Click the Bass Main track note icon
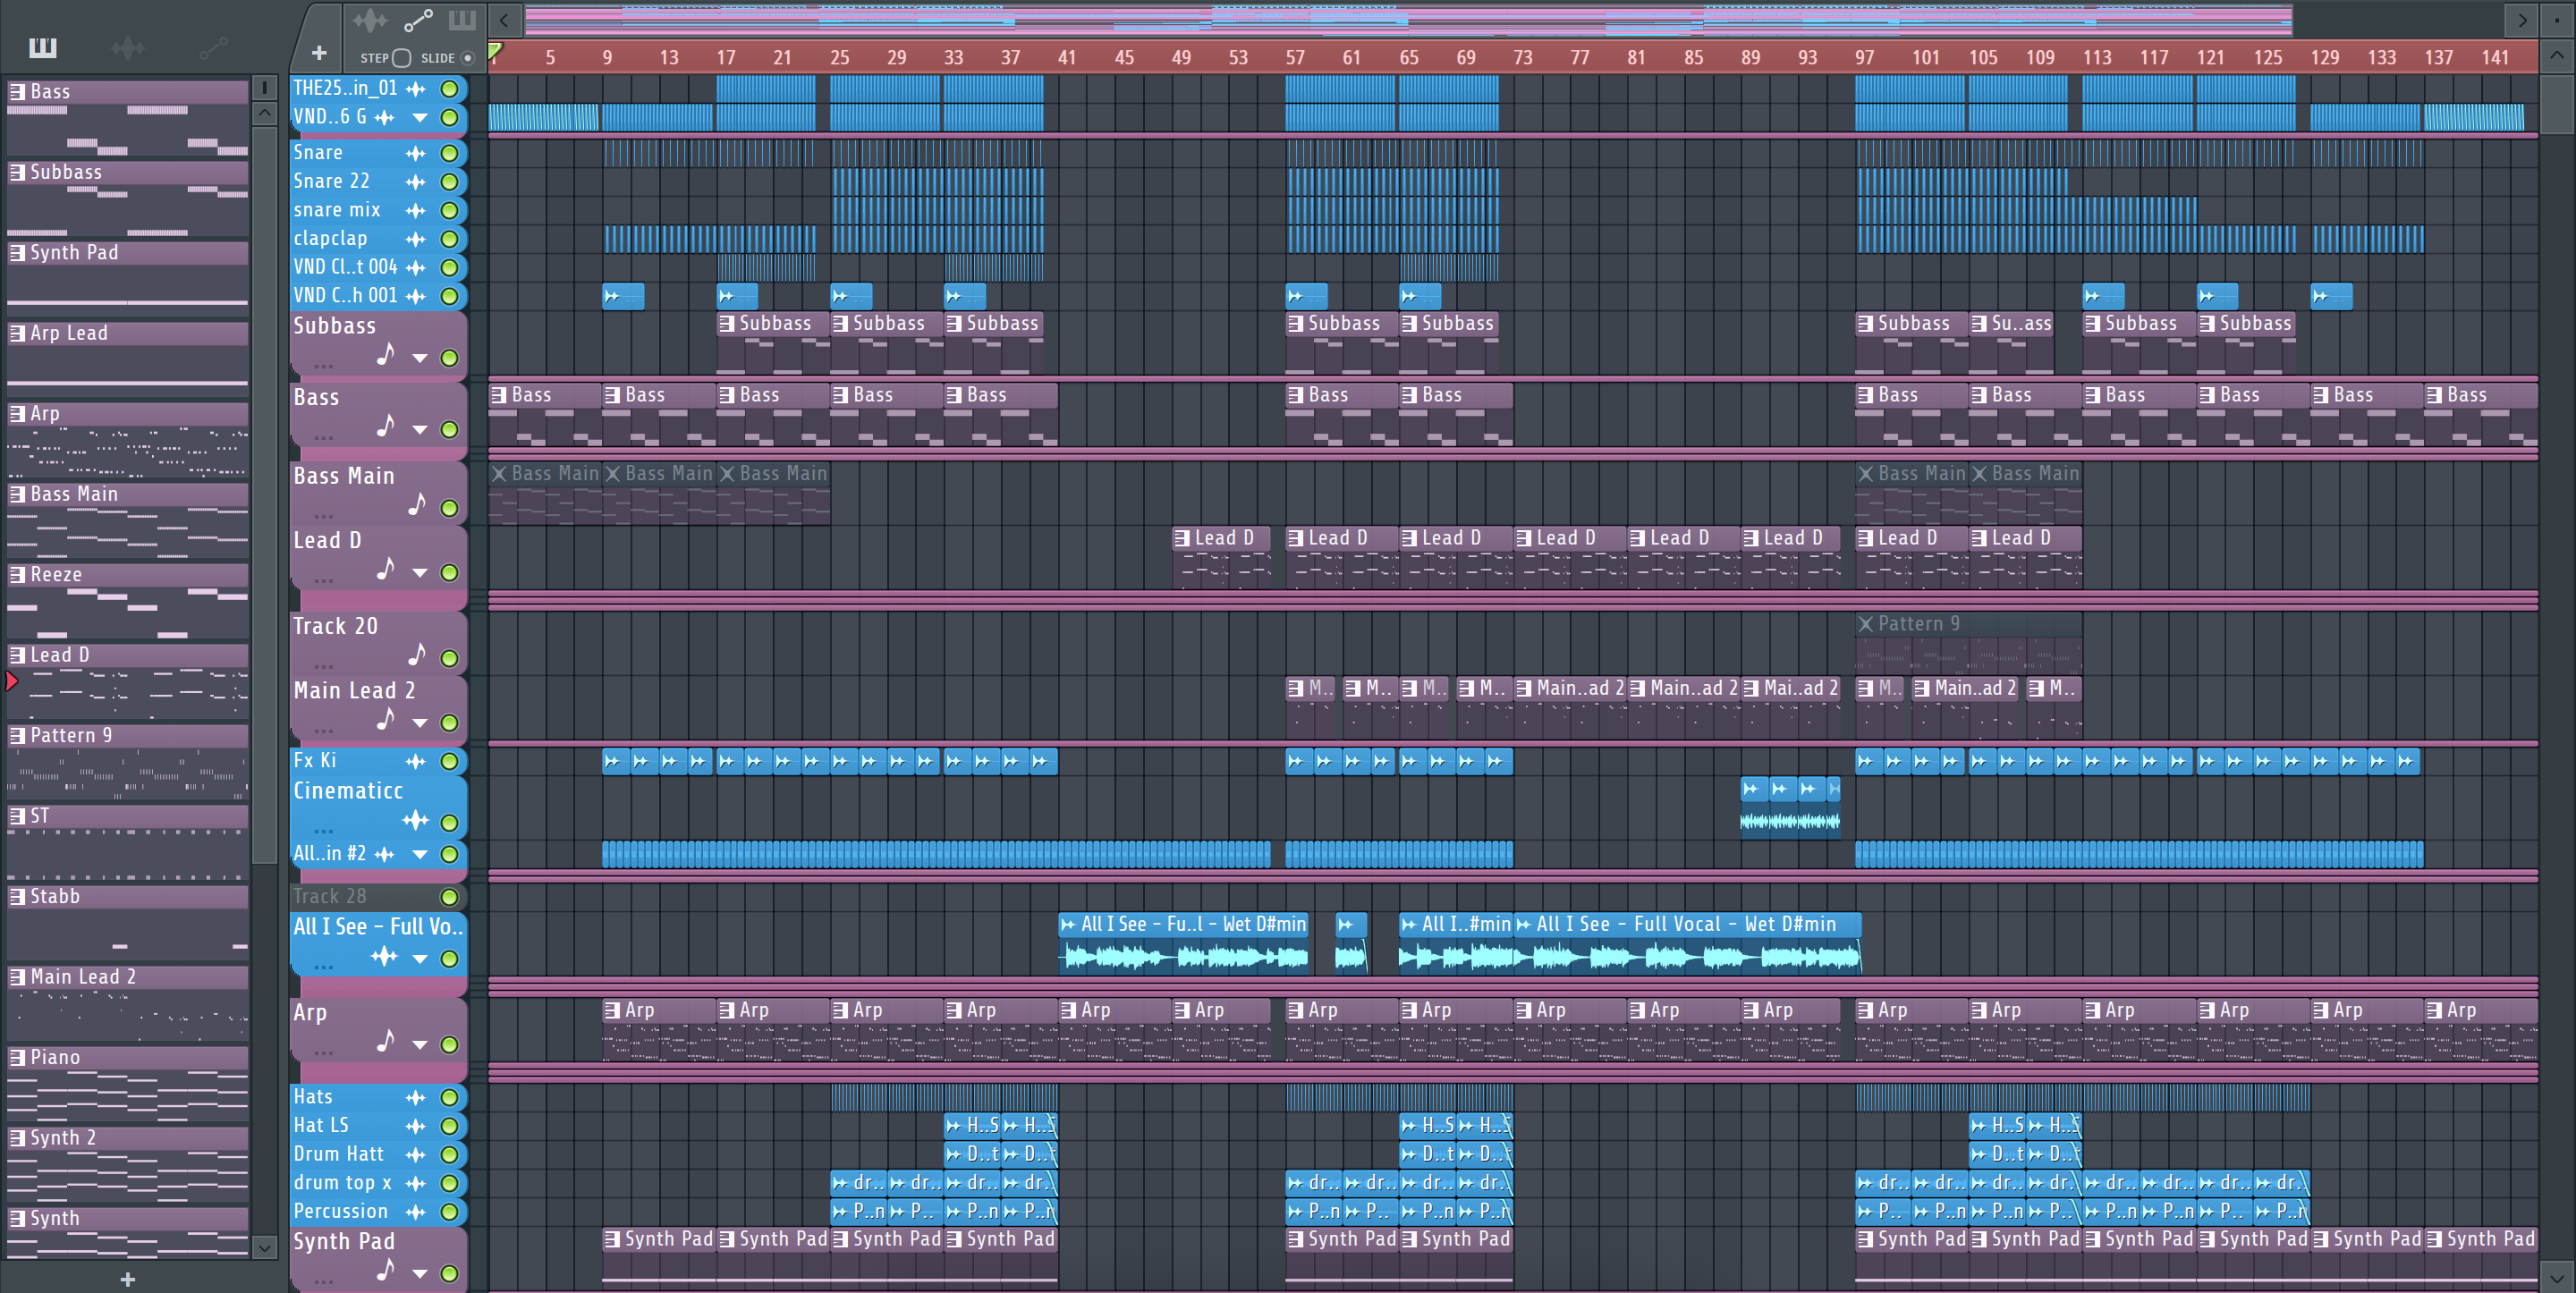Viewport: 2576px width, 1293px height. 416,505
